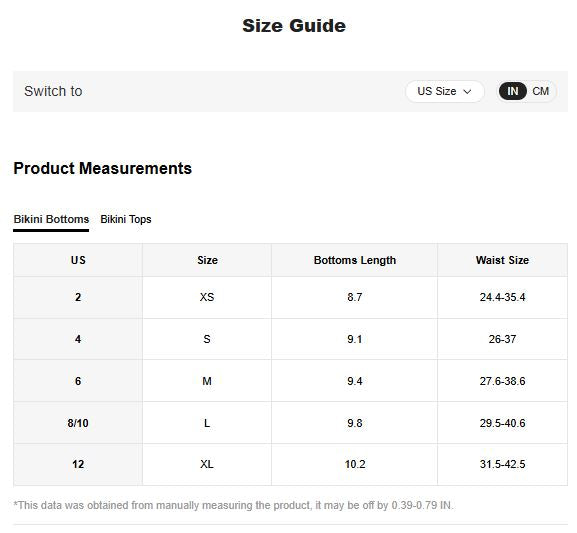Image resolution: width=577 pixels, height=533 pixels.
Task: Click the 31.5-42.5 waist size cell
Action: 502,464
